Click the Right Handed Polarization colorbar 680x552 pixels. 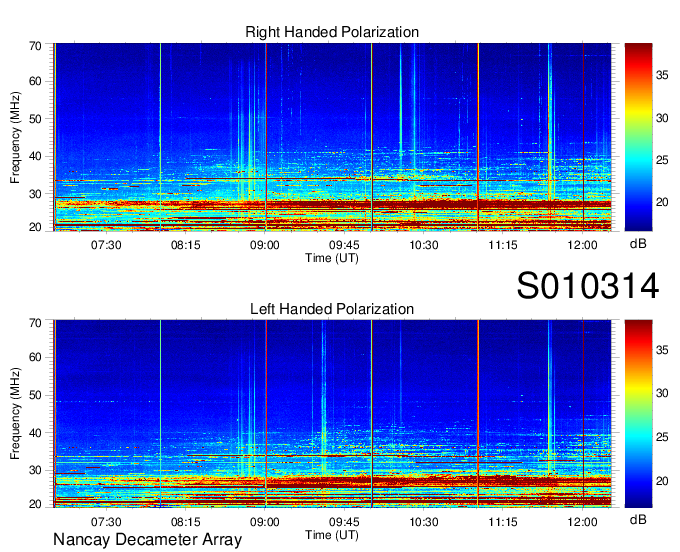point(638,137)
